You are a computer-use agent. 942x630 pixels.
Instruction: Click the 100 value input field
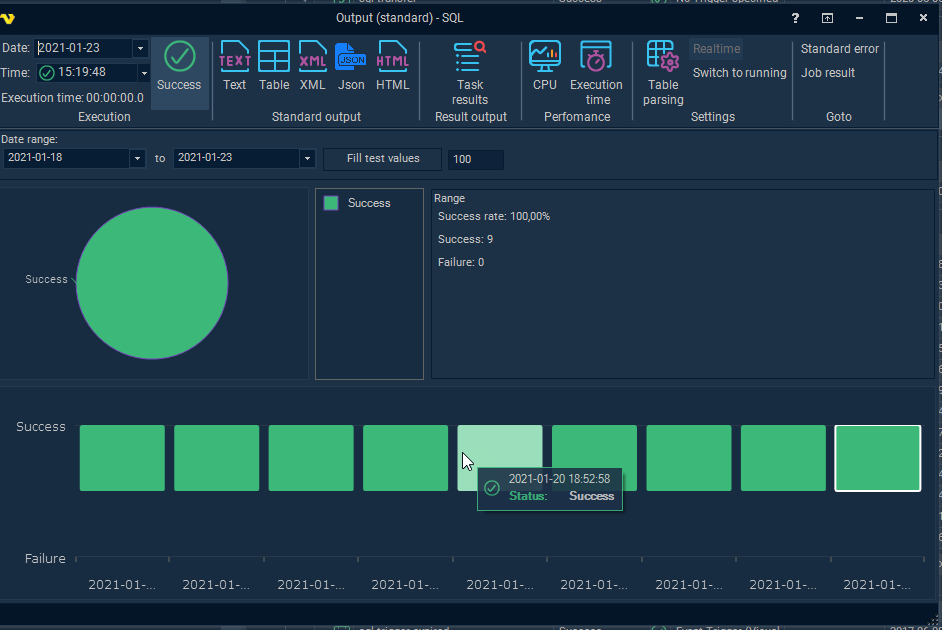coord(474,159)
